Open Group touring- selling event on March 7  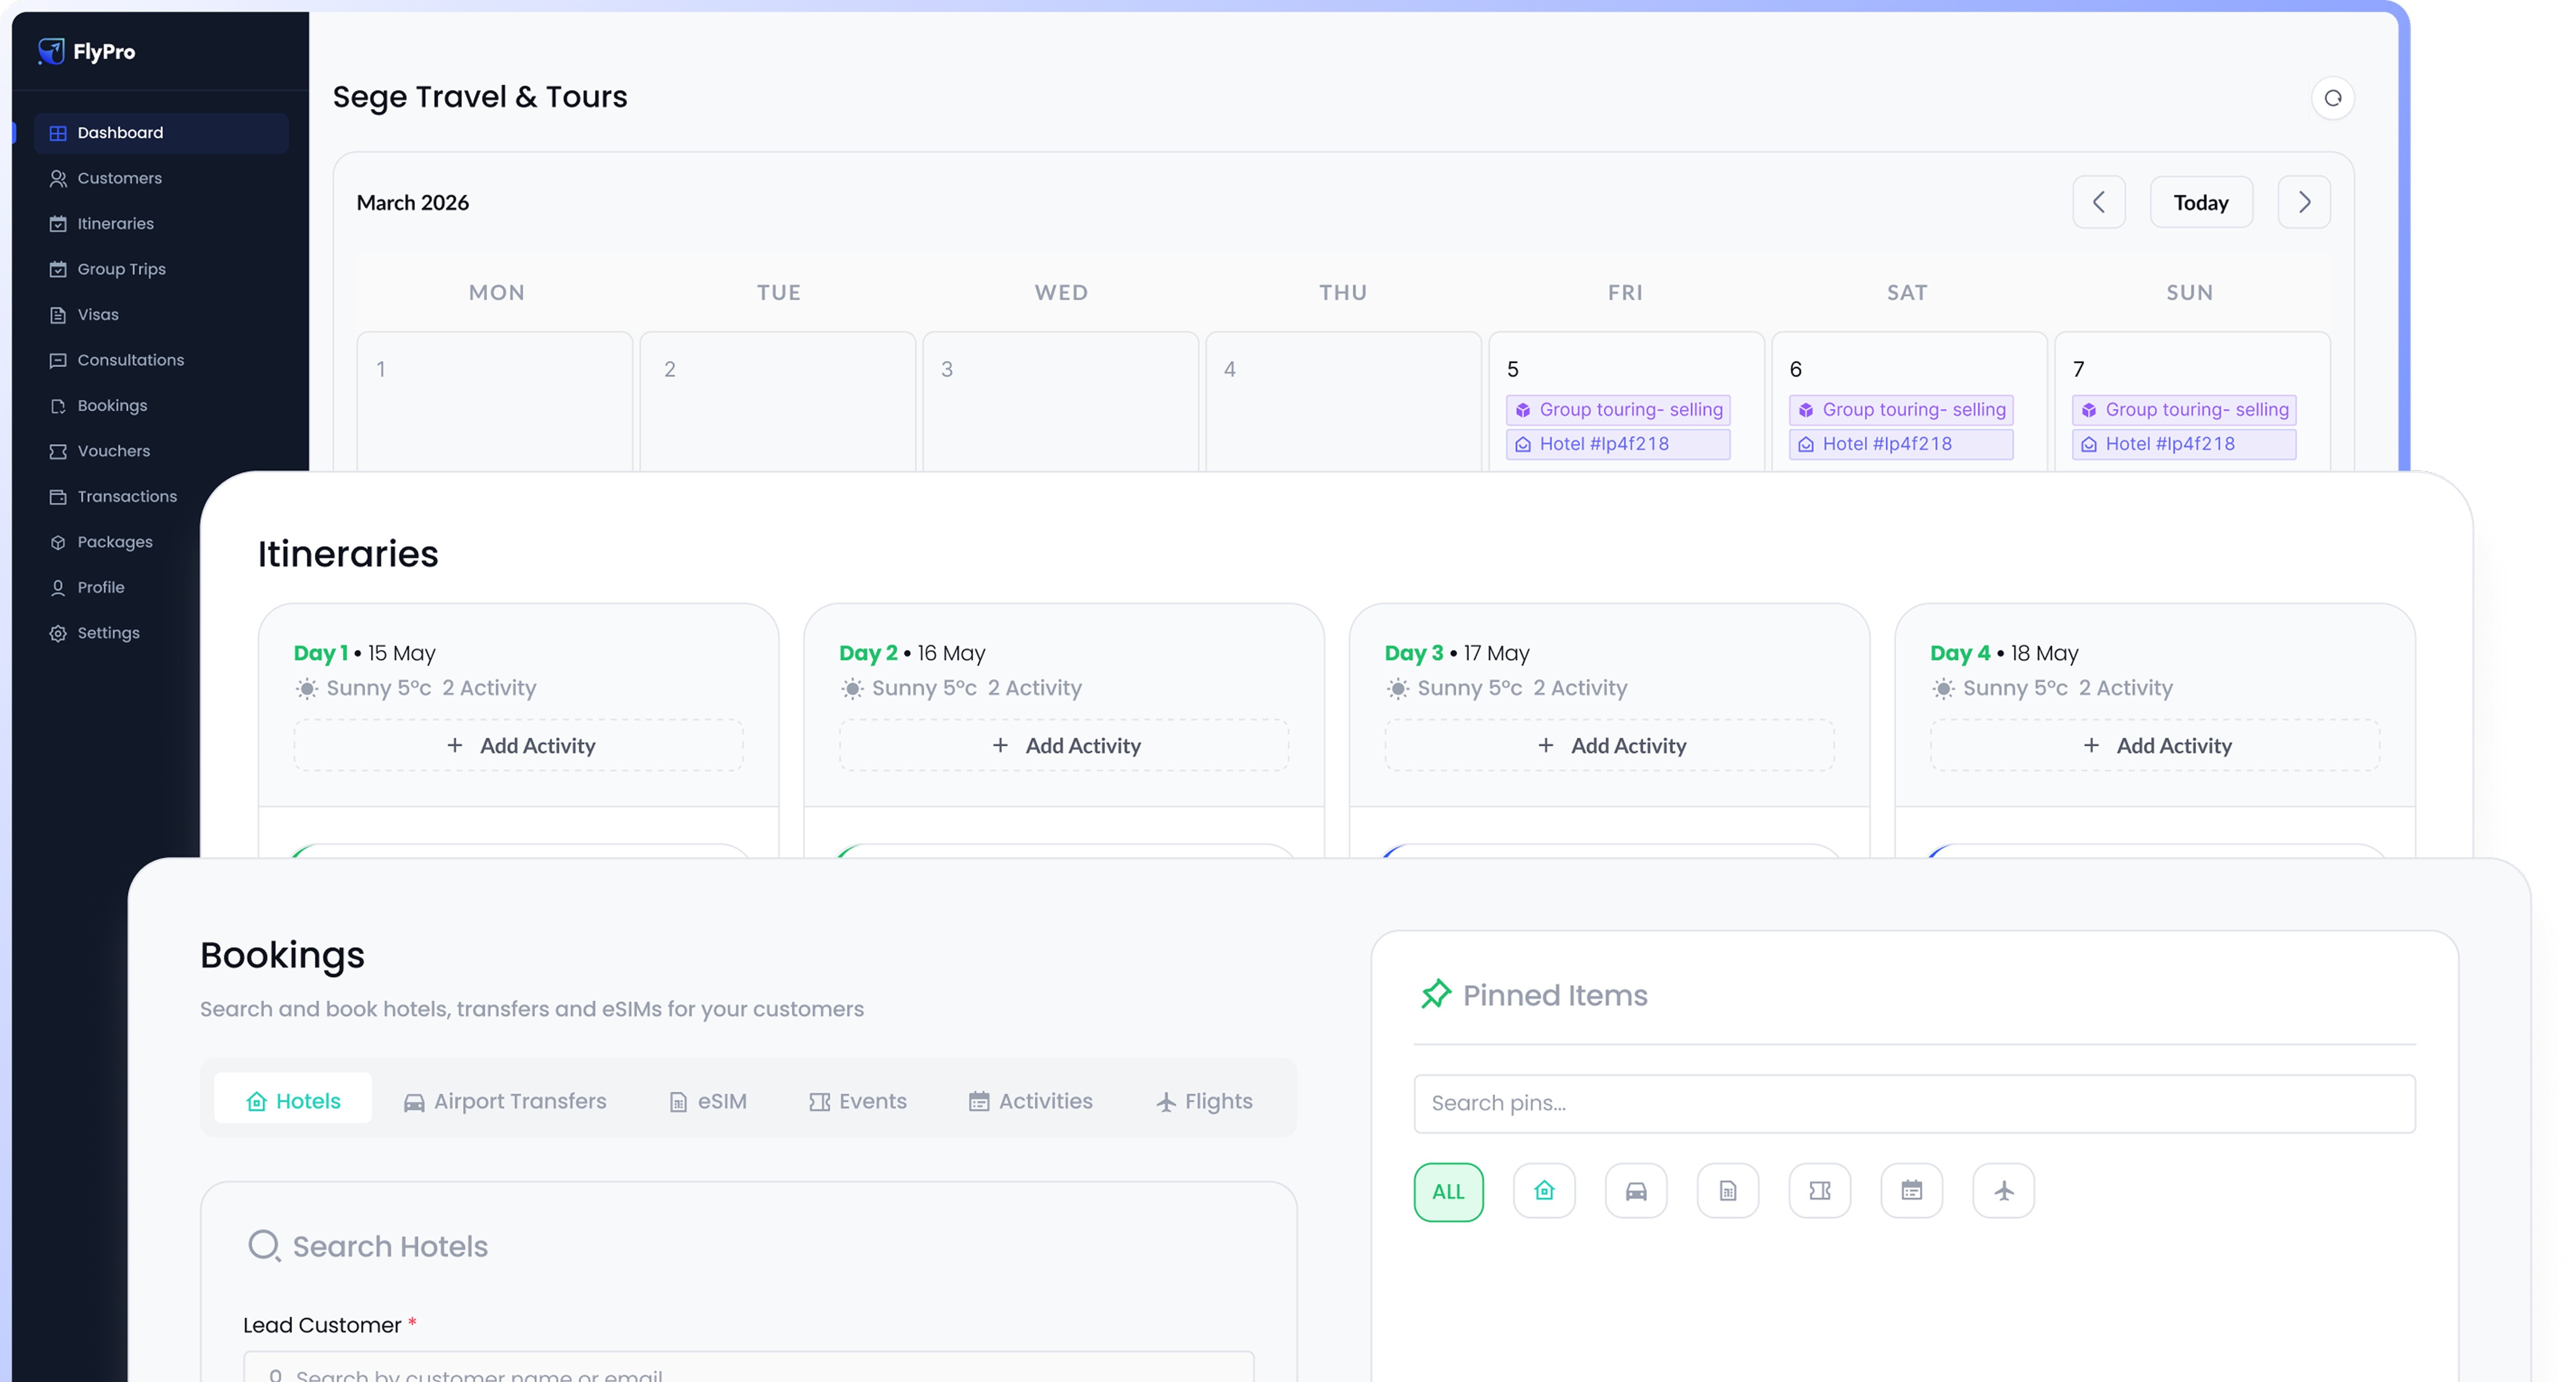(2184, 410)
